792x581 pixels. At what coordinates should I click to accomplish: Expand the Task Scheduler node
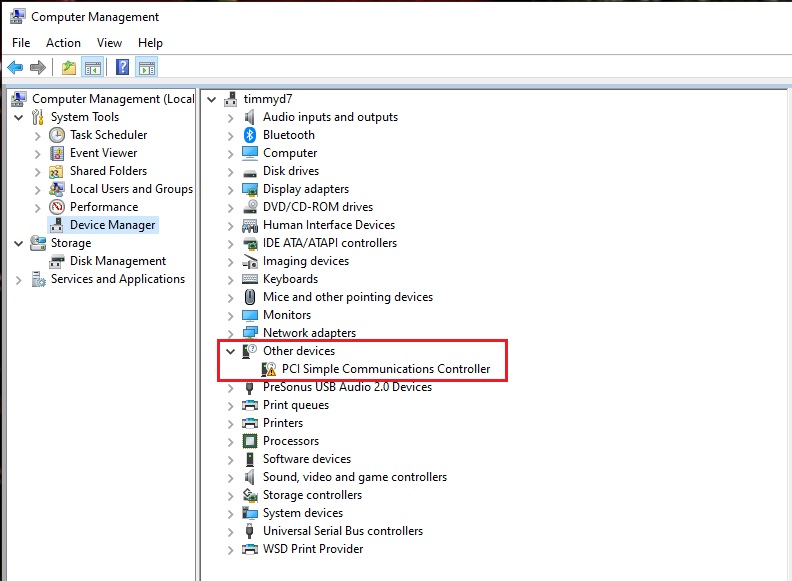tap(37, 136)
